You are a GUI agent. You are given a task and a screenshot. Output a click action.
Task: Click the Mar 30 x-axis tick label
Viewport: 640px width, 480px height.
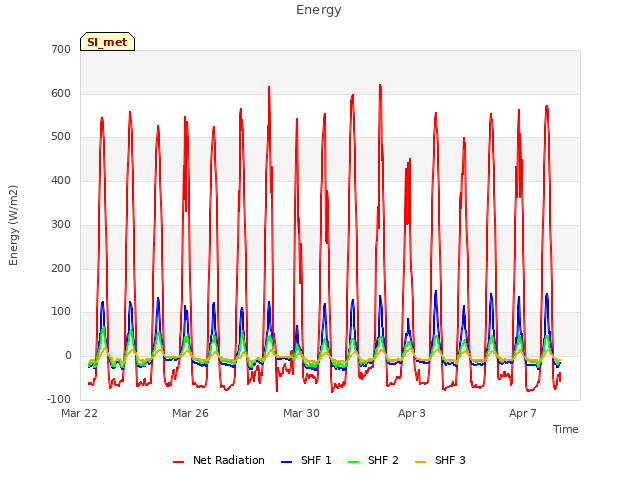[x=301, y=413]
